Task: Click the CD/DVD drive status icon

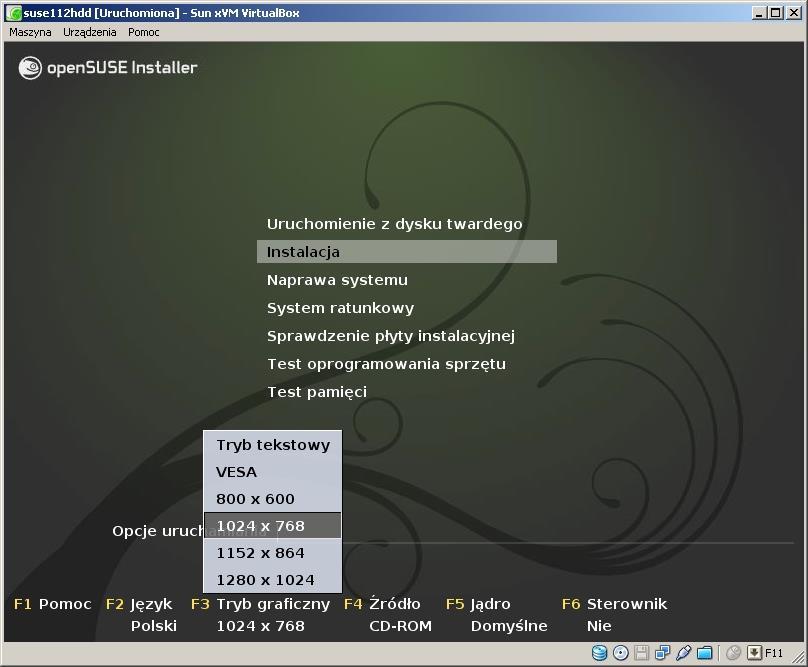Action: 621,653
